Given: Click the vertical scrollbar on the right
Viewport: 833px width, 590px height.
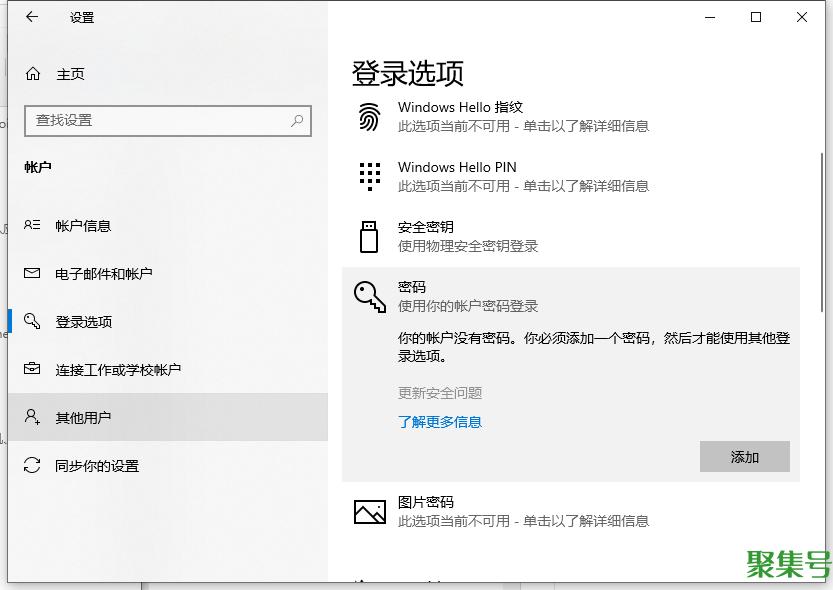Looking at the screenshot, I should click(x=822, y=231).
